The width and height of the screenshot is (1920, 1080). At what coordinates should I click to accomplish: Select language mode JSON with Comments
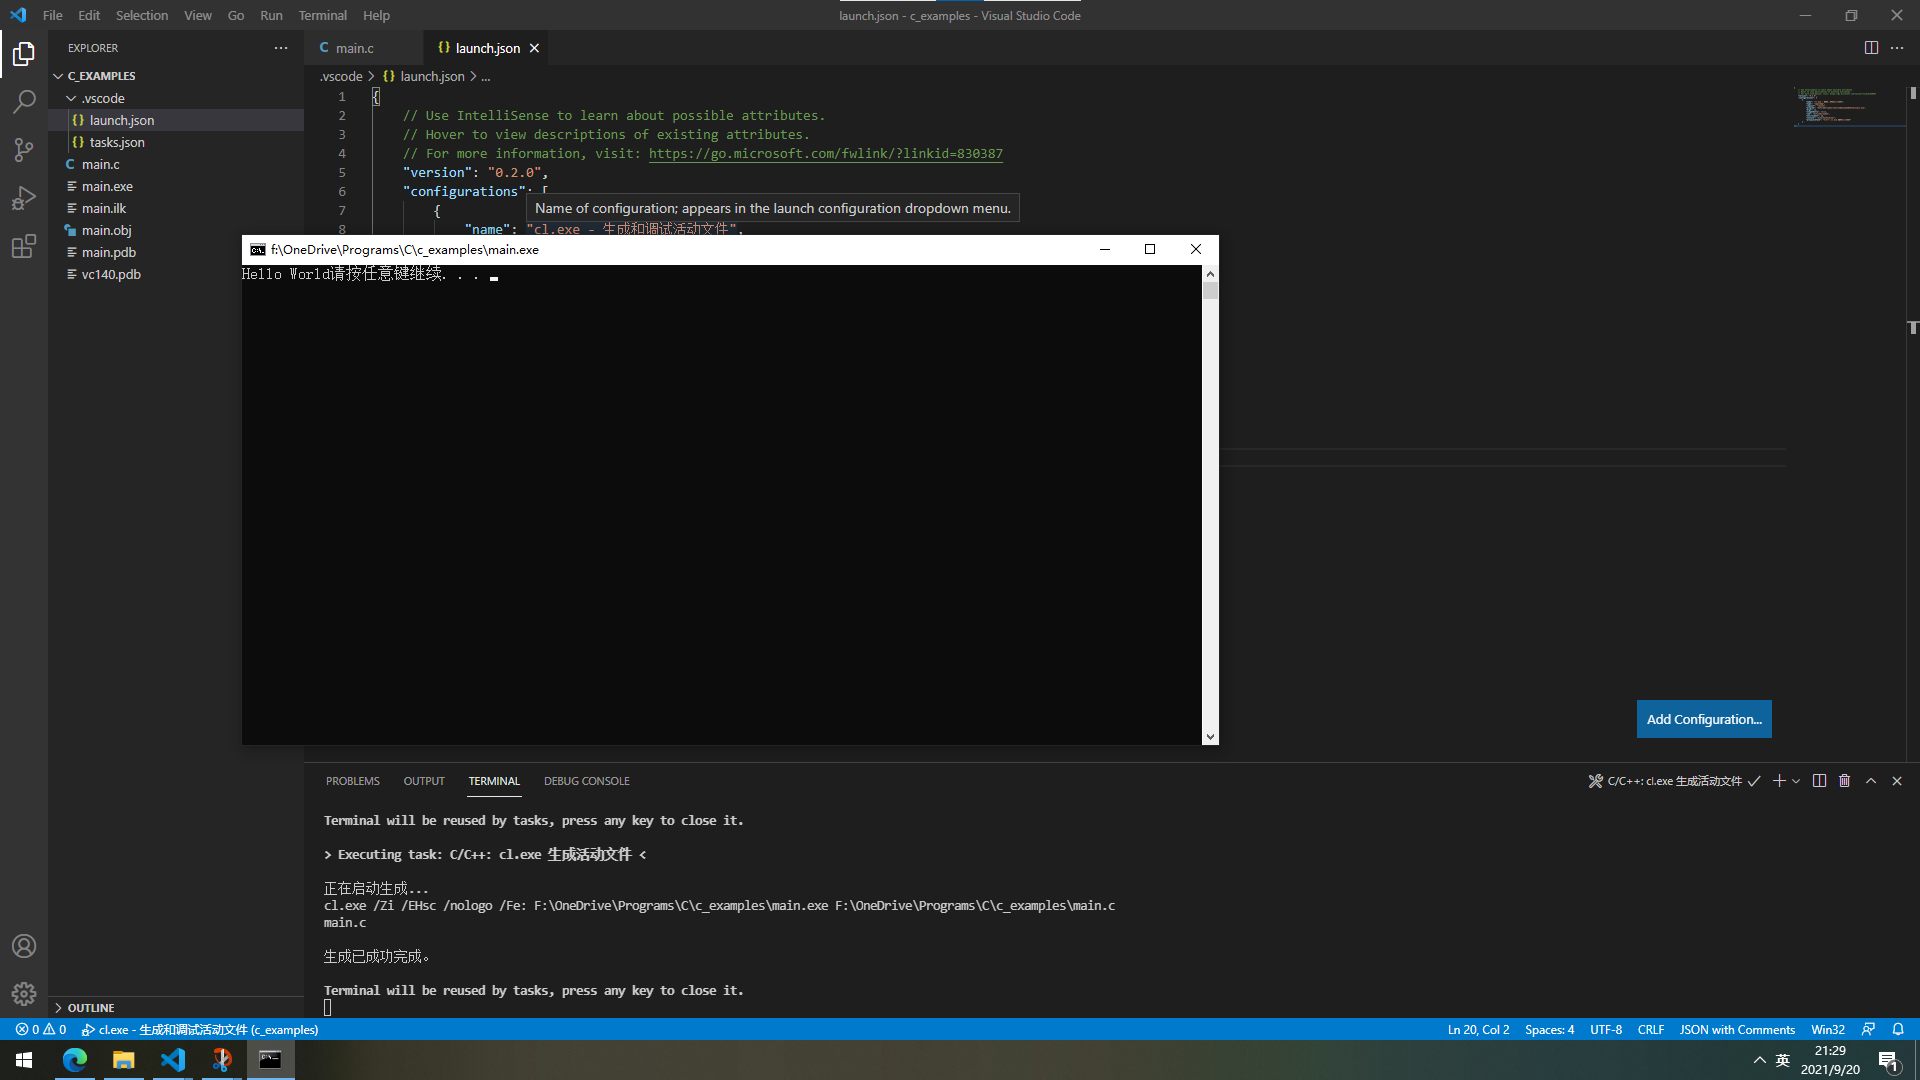click(x=1737, y=1029)
